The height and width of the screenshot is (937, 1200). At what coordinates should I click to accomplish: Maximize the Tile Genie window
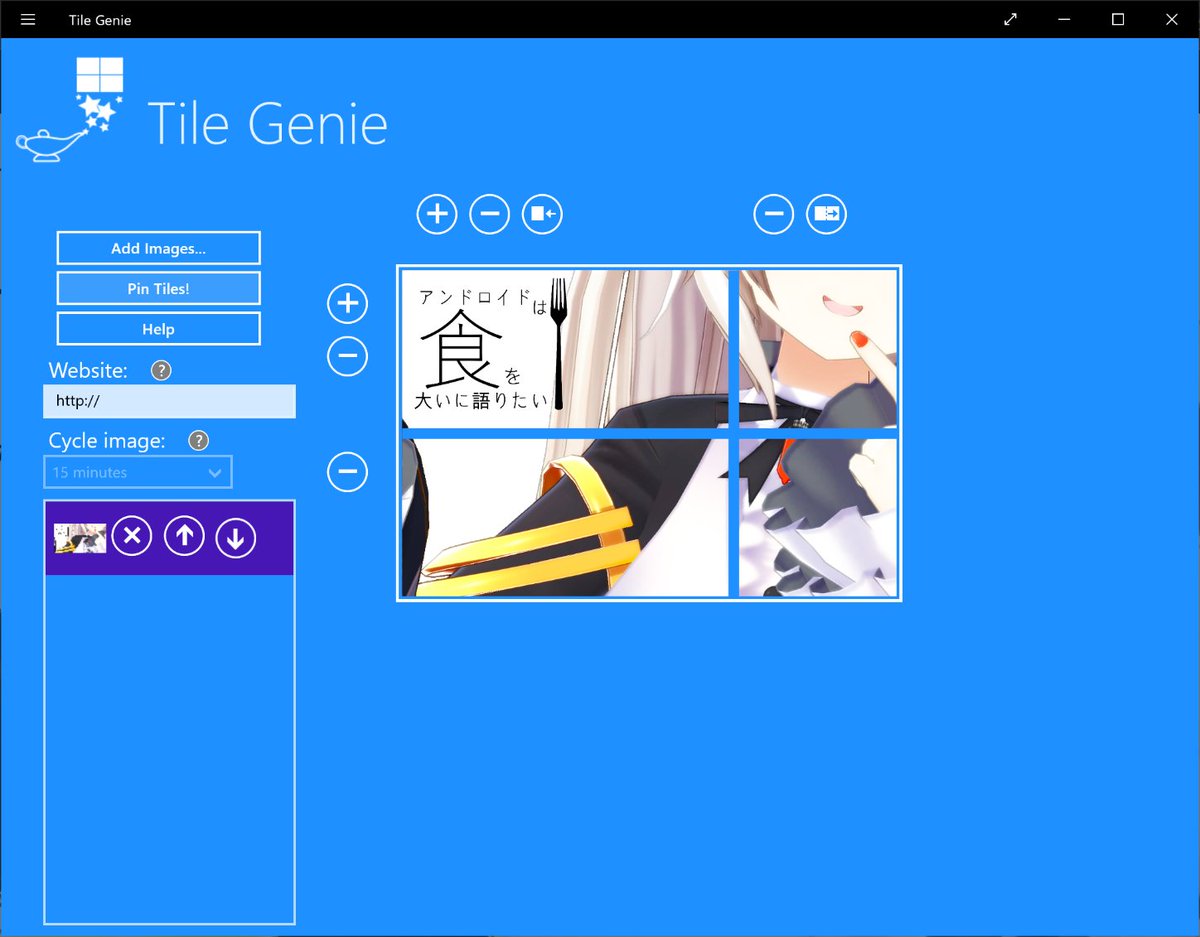point(1119,19)
